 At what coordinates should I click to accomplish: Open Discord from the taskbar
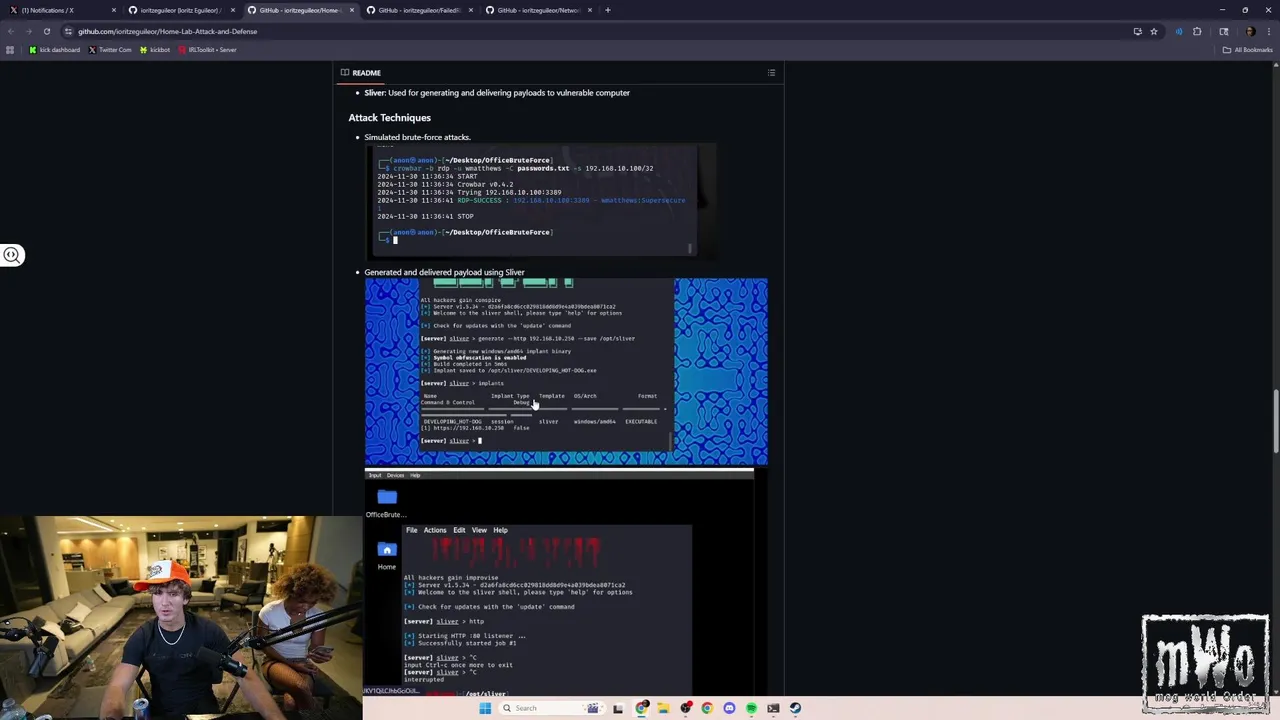click(x=729, y=708)
